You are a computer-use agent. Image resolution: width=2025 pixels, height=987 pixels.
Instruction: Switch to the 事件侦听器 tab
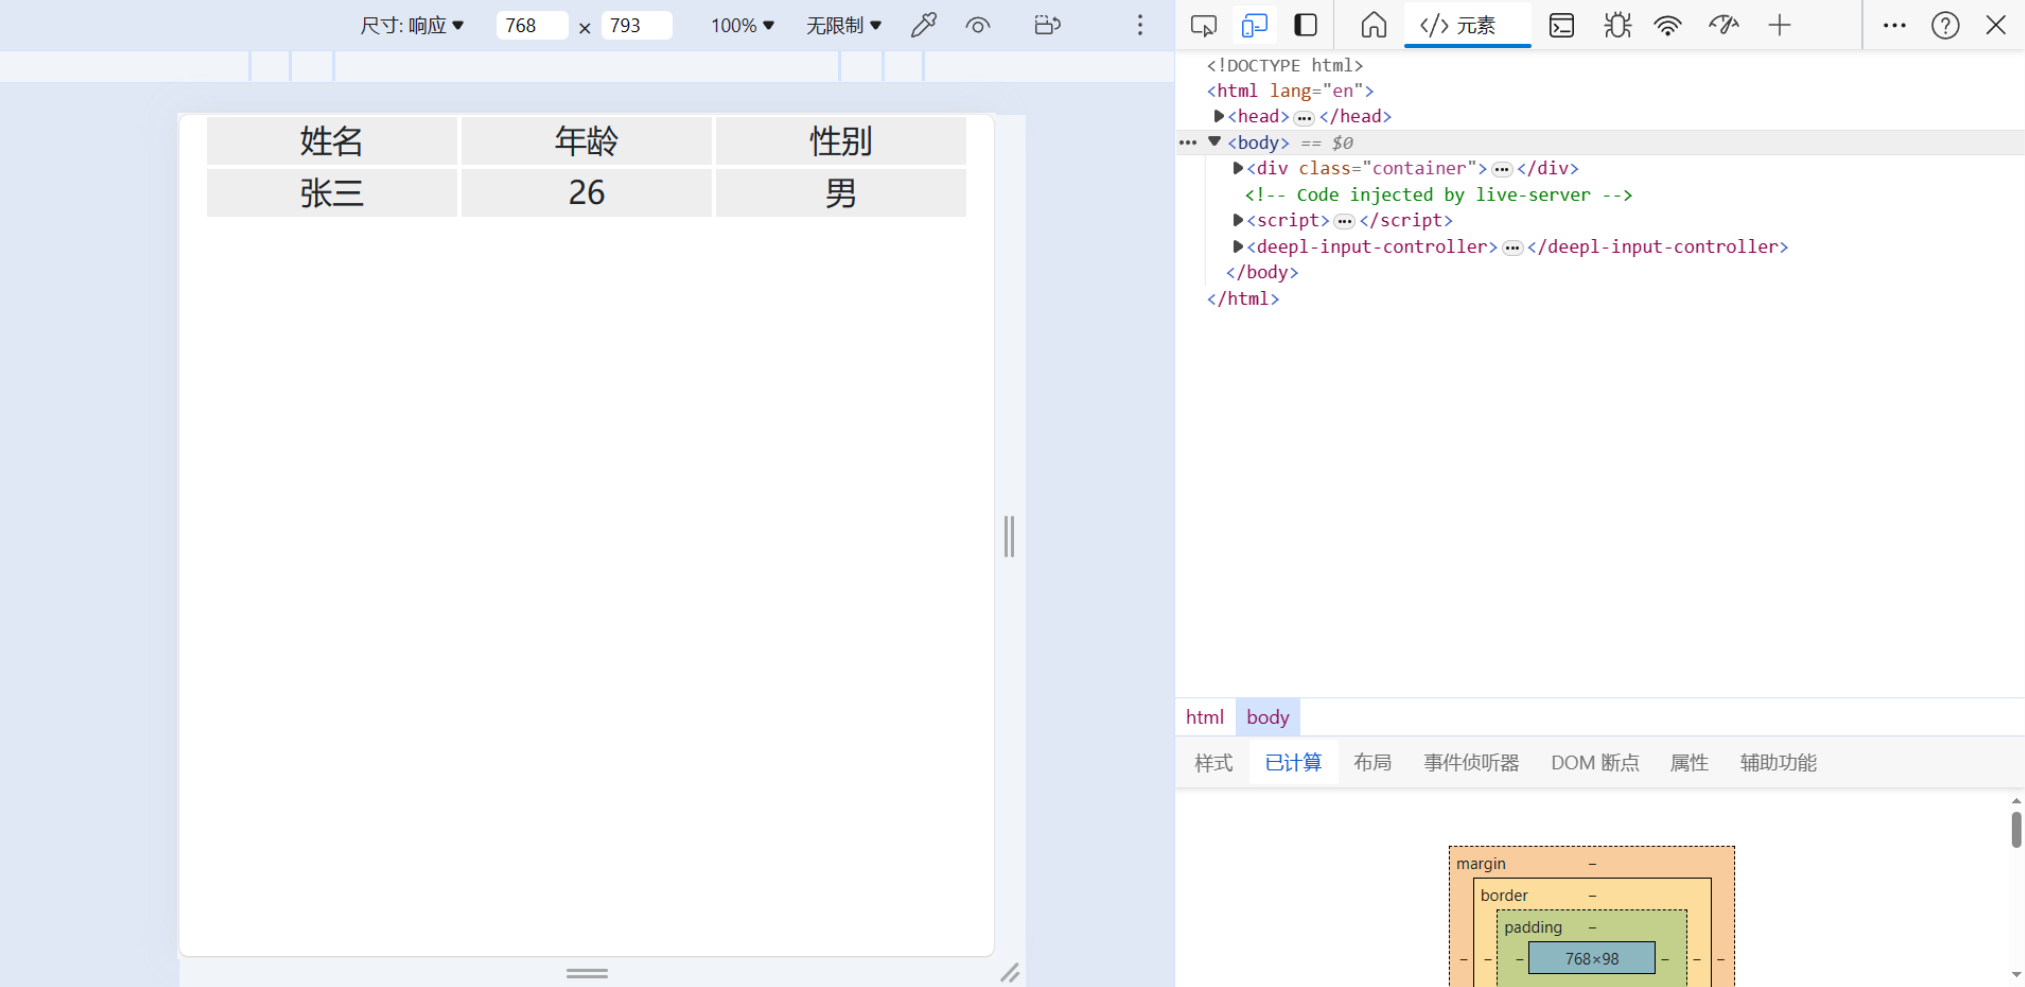click(1471, 763)
